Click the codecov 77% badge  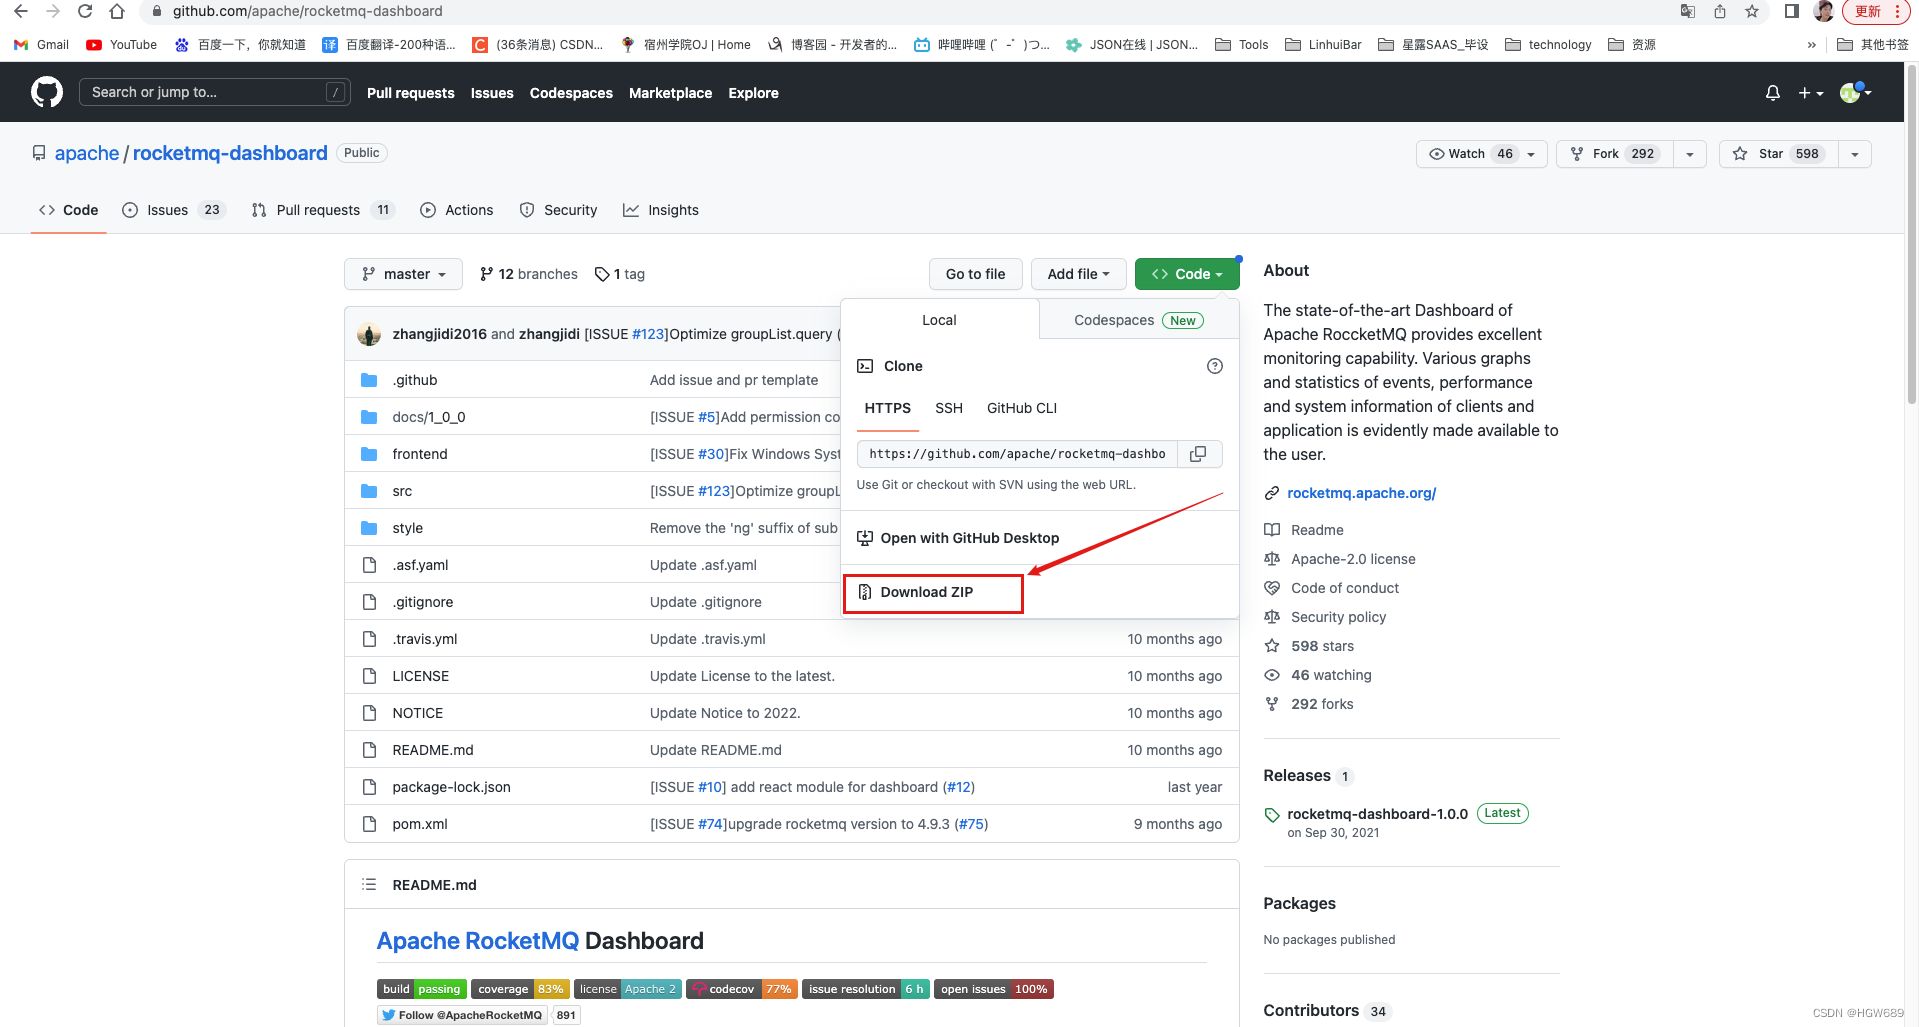coord(741,989)
